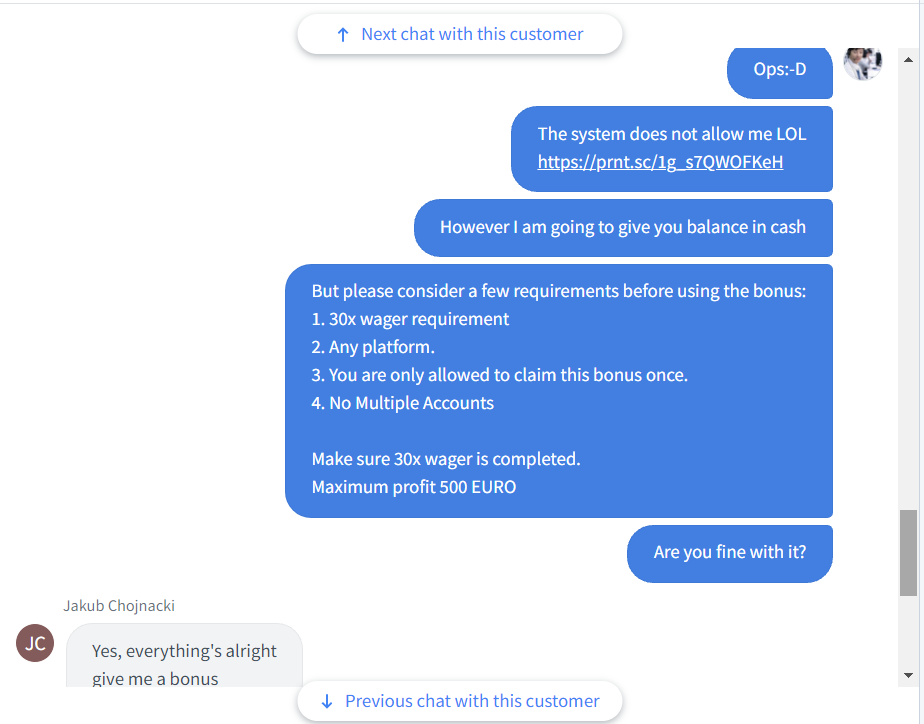This screenshot has width=924, height=724.
Task: Click the scrollbar up arrow
Action: [x=908, y=59]
